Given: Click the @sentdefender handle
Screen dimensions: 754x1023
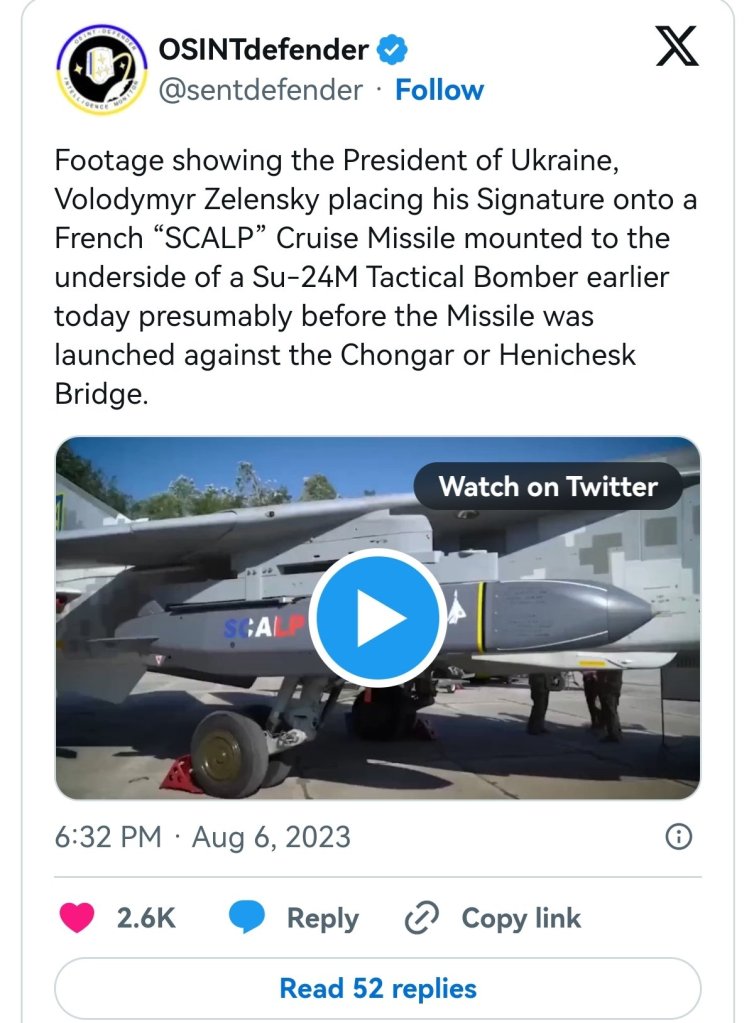Looking at the screenshot, I should click(x=260, y=90).
